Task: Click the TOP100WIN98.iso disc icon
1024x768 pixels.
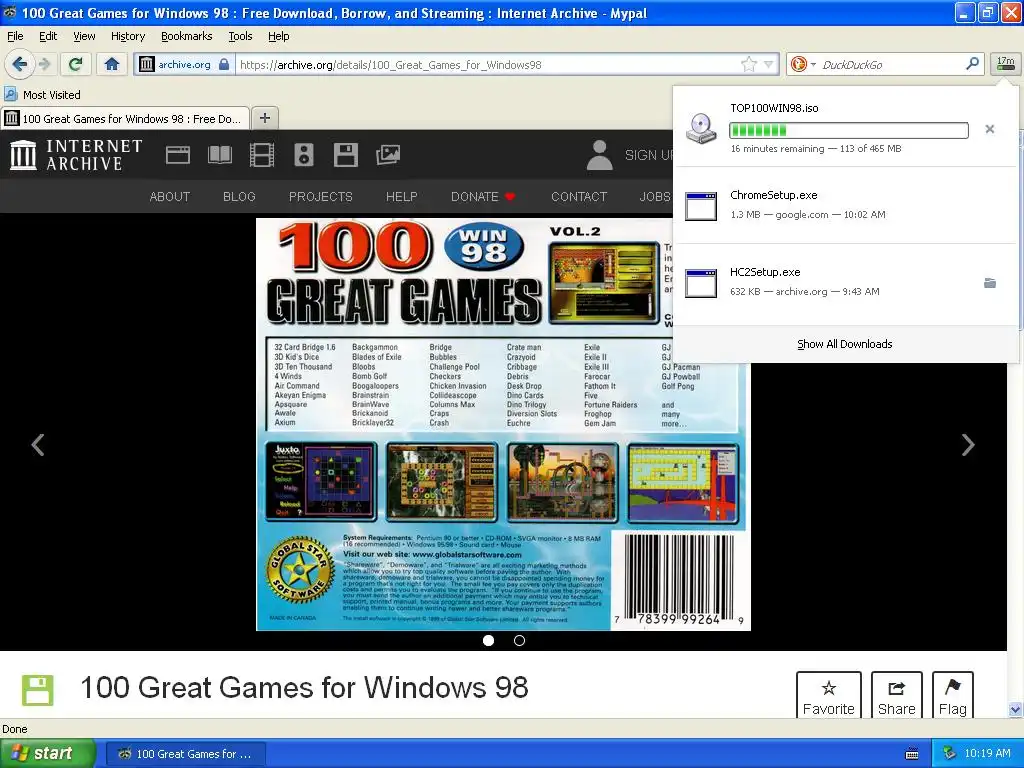Action: pos(701,128)
